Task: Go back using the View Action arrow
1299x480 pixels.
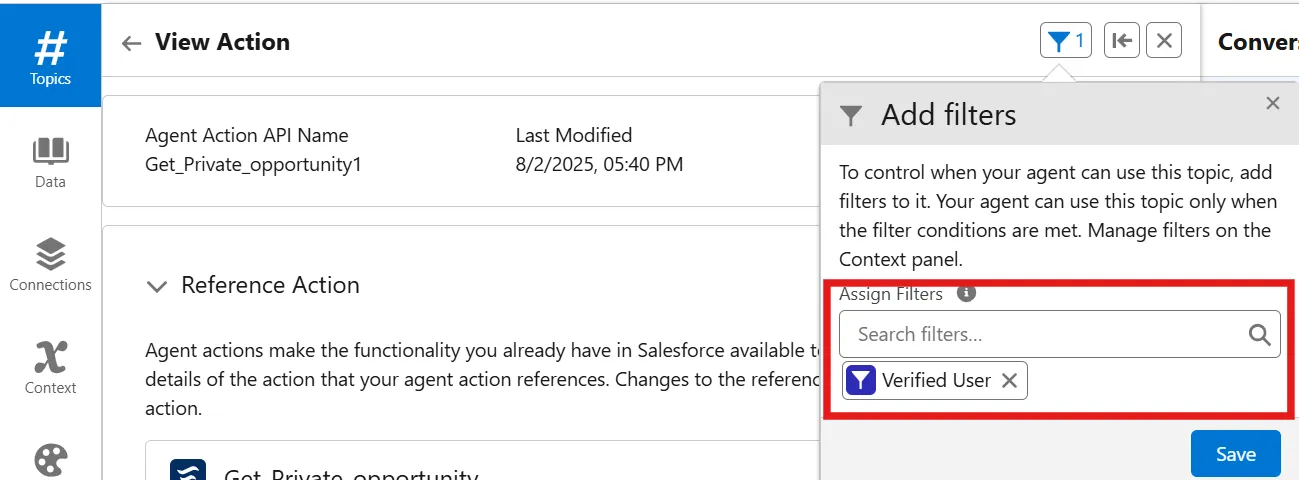Action: point(131,43)
